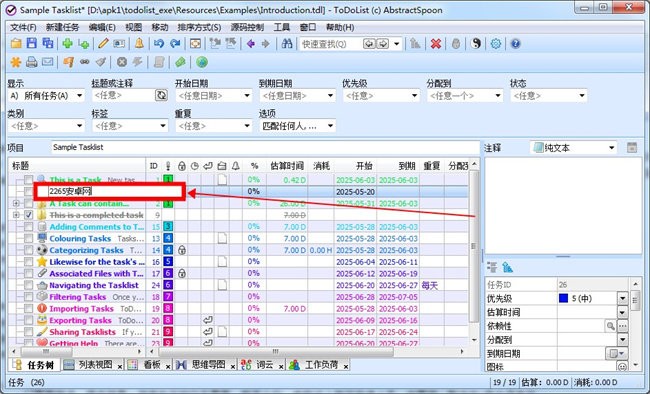Click the smiley button in the 图标 row
This screenshot has height=394, width=650.
point(622,367)
